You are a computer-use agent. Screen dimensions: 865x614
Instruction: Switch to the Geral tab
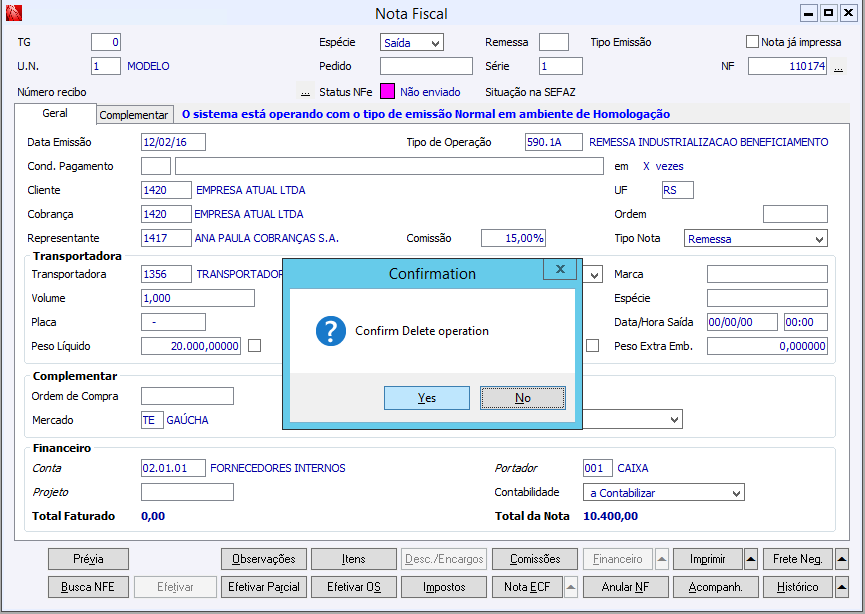[x=55, y=113]
